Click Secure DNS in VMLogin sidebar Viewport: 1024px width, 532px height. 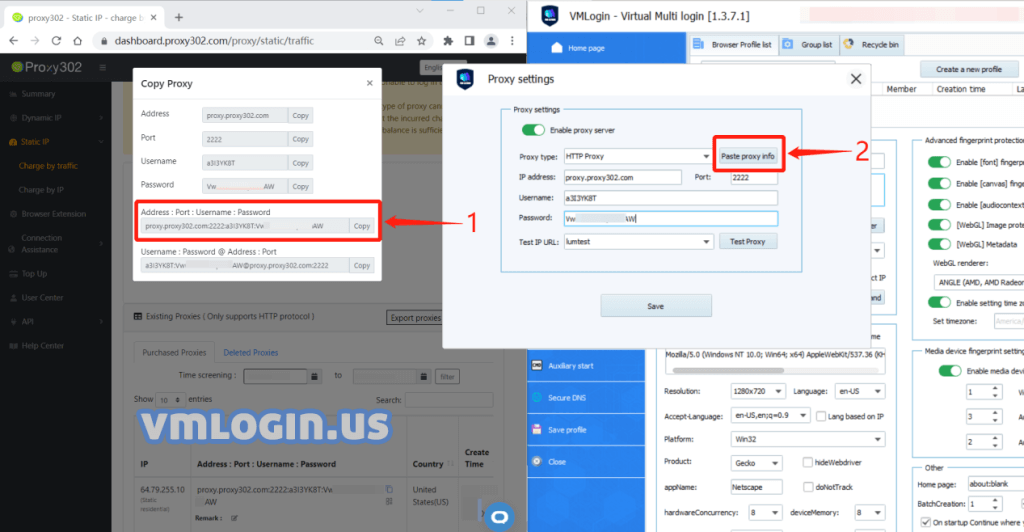586,398
